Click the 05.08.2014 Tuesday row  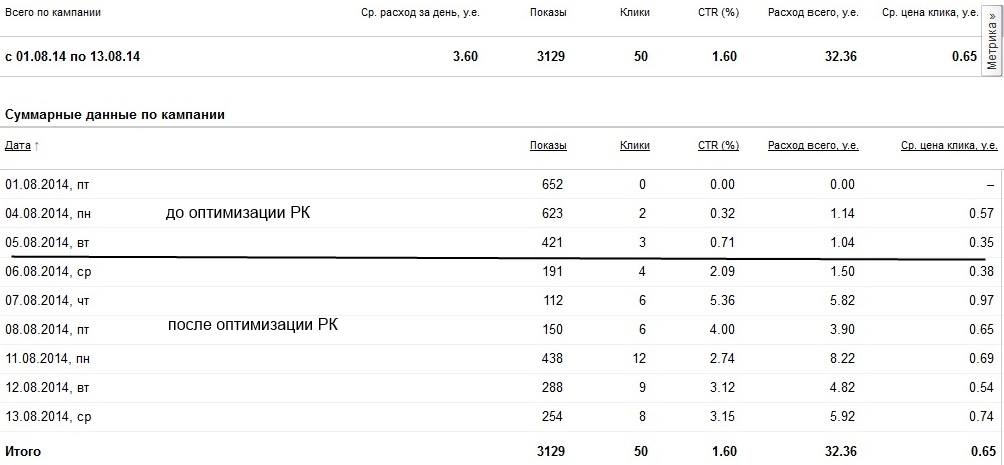point(502,242)
